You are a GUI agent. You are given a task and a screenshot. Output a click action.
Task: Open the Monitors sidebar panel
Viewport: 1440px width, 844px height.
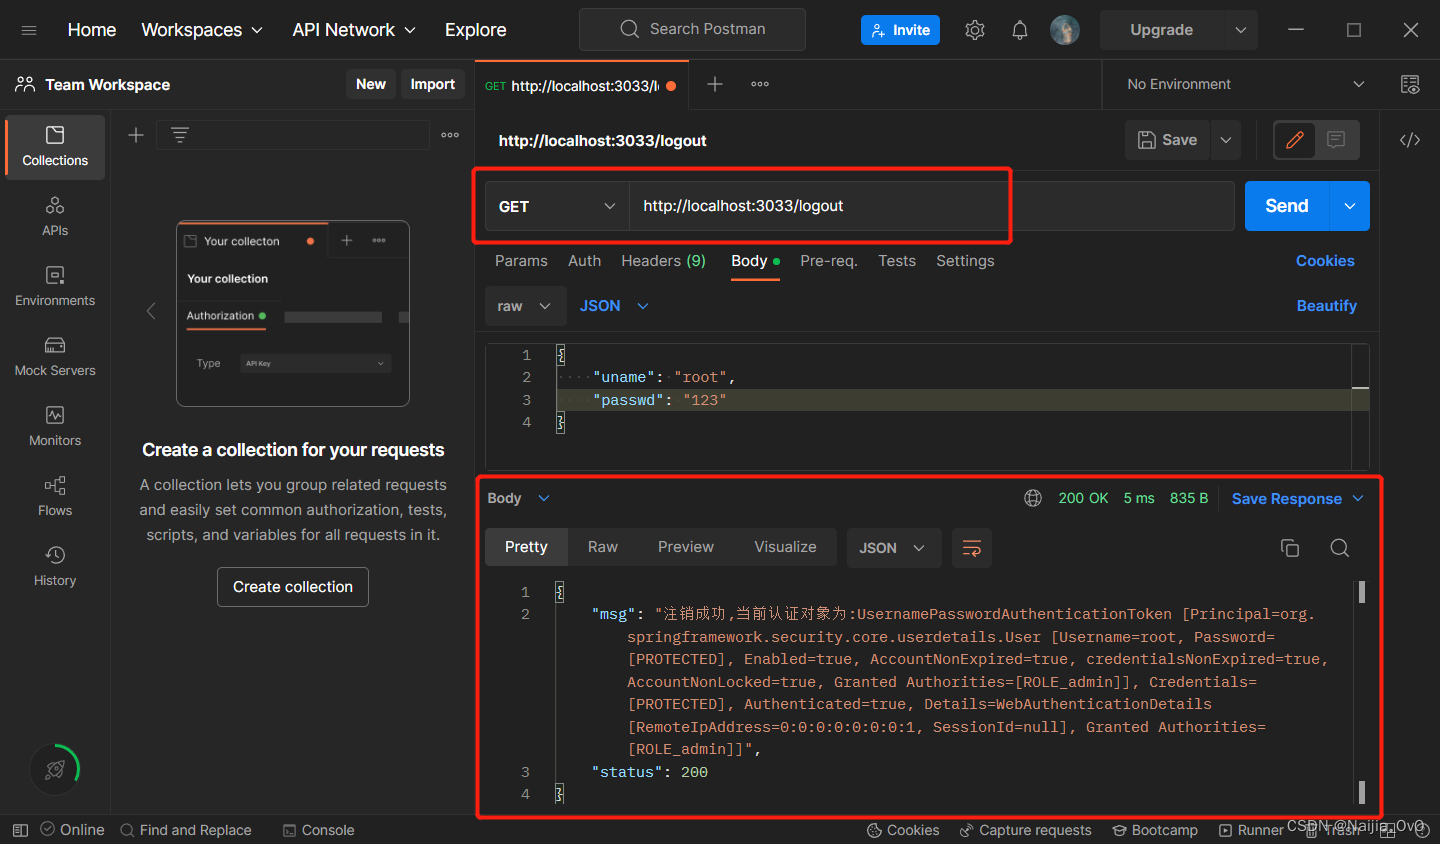[x=55, y=427]
